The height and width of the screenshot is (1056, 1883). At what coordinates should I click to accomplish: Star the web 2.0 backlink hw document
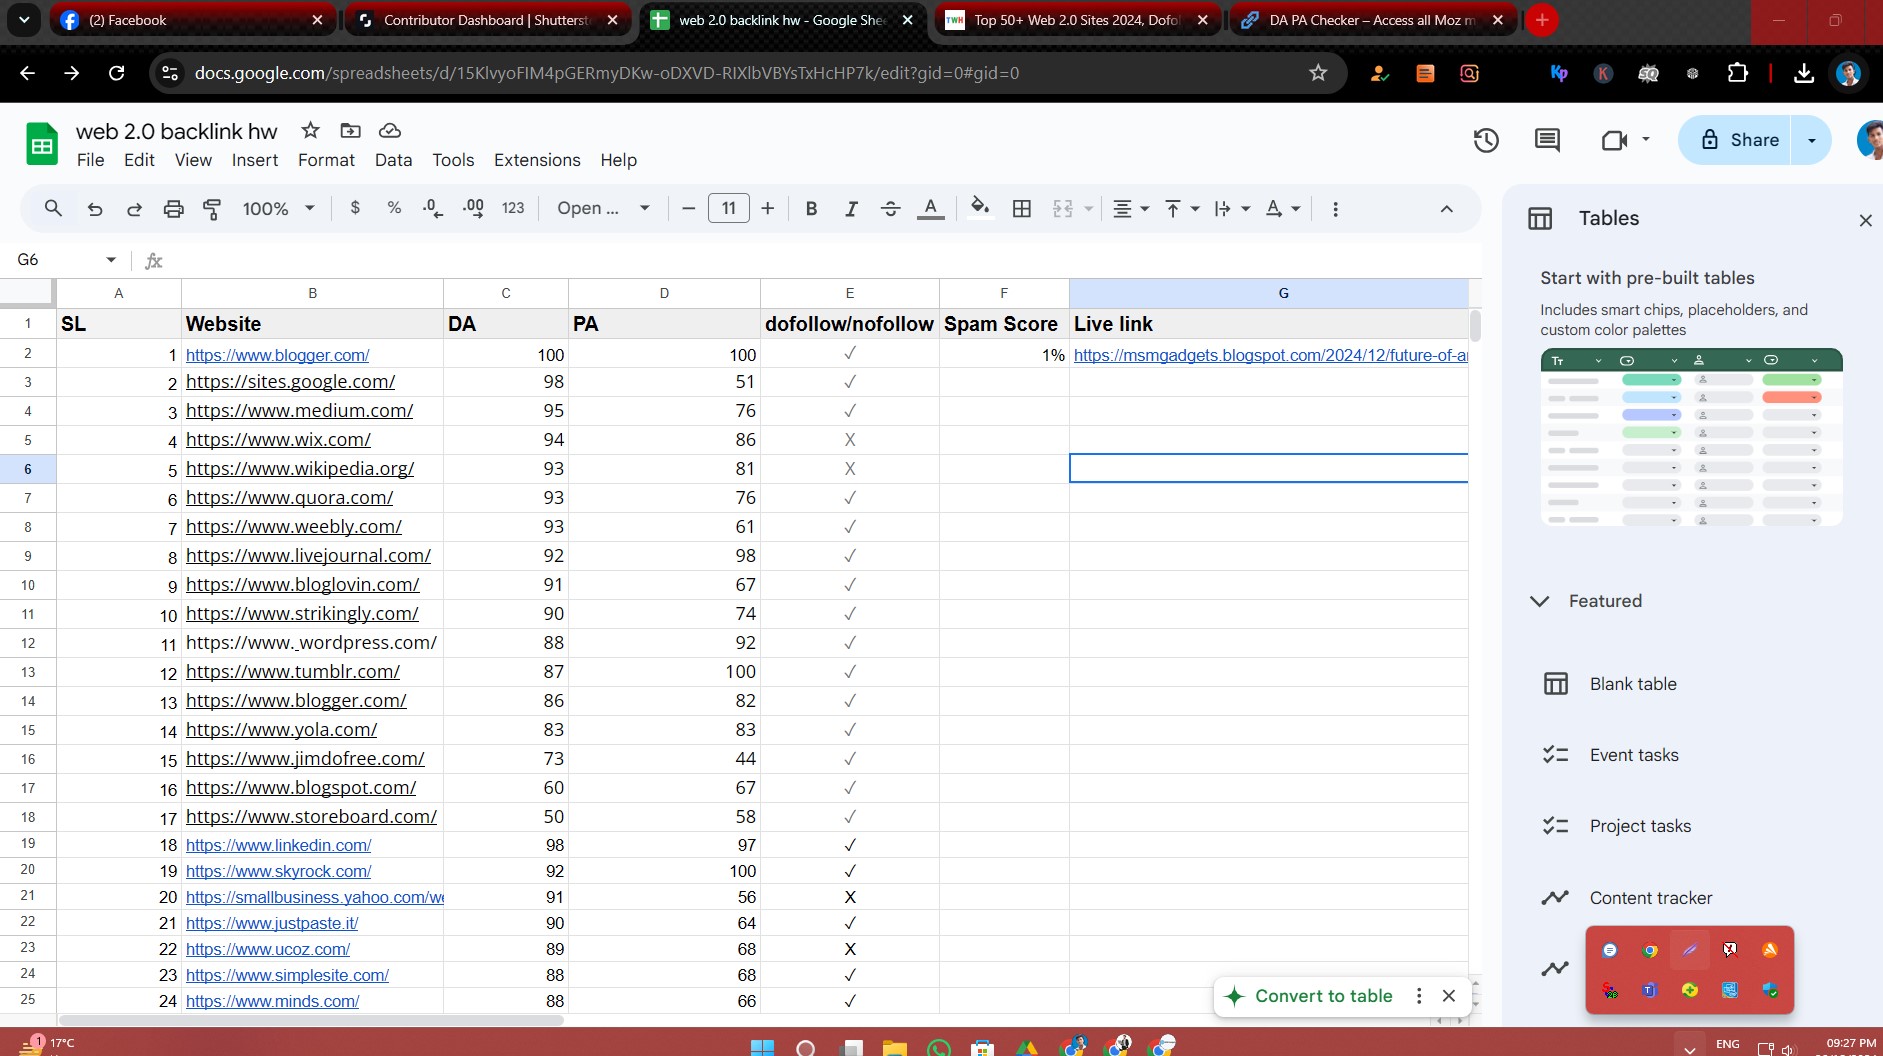(x=310, y=130)
